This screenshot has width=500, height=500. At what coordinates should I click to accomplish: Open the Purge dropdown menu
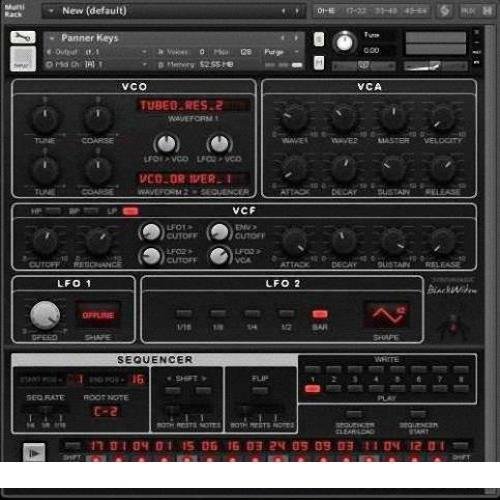pyautogui.click(x=296, y=52)
